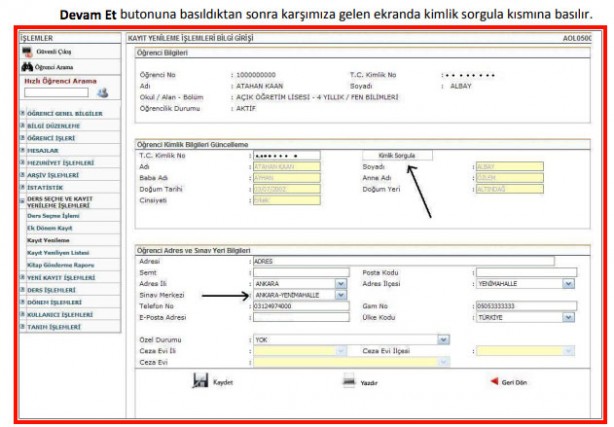Viewport: 614px width, 427px height.
Task: Click the Soyadı yellow field
Action: click(x=510, y=166)
